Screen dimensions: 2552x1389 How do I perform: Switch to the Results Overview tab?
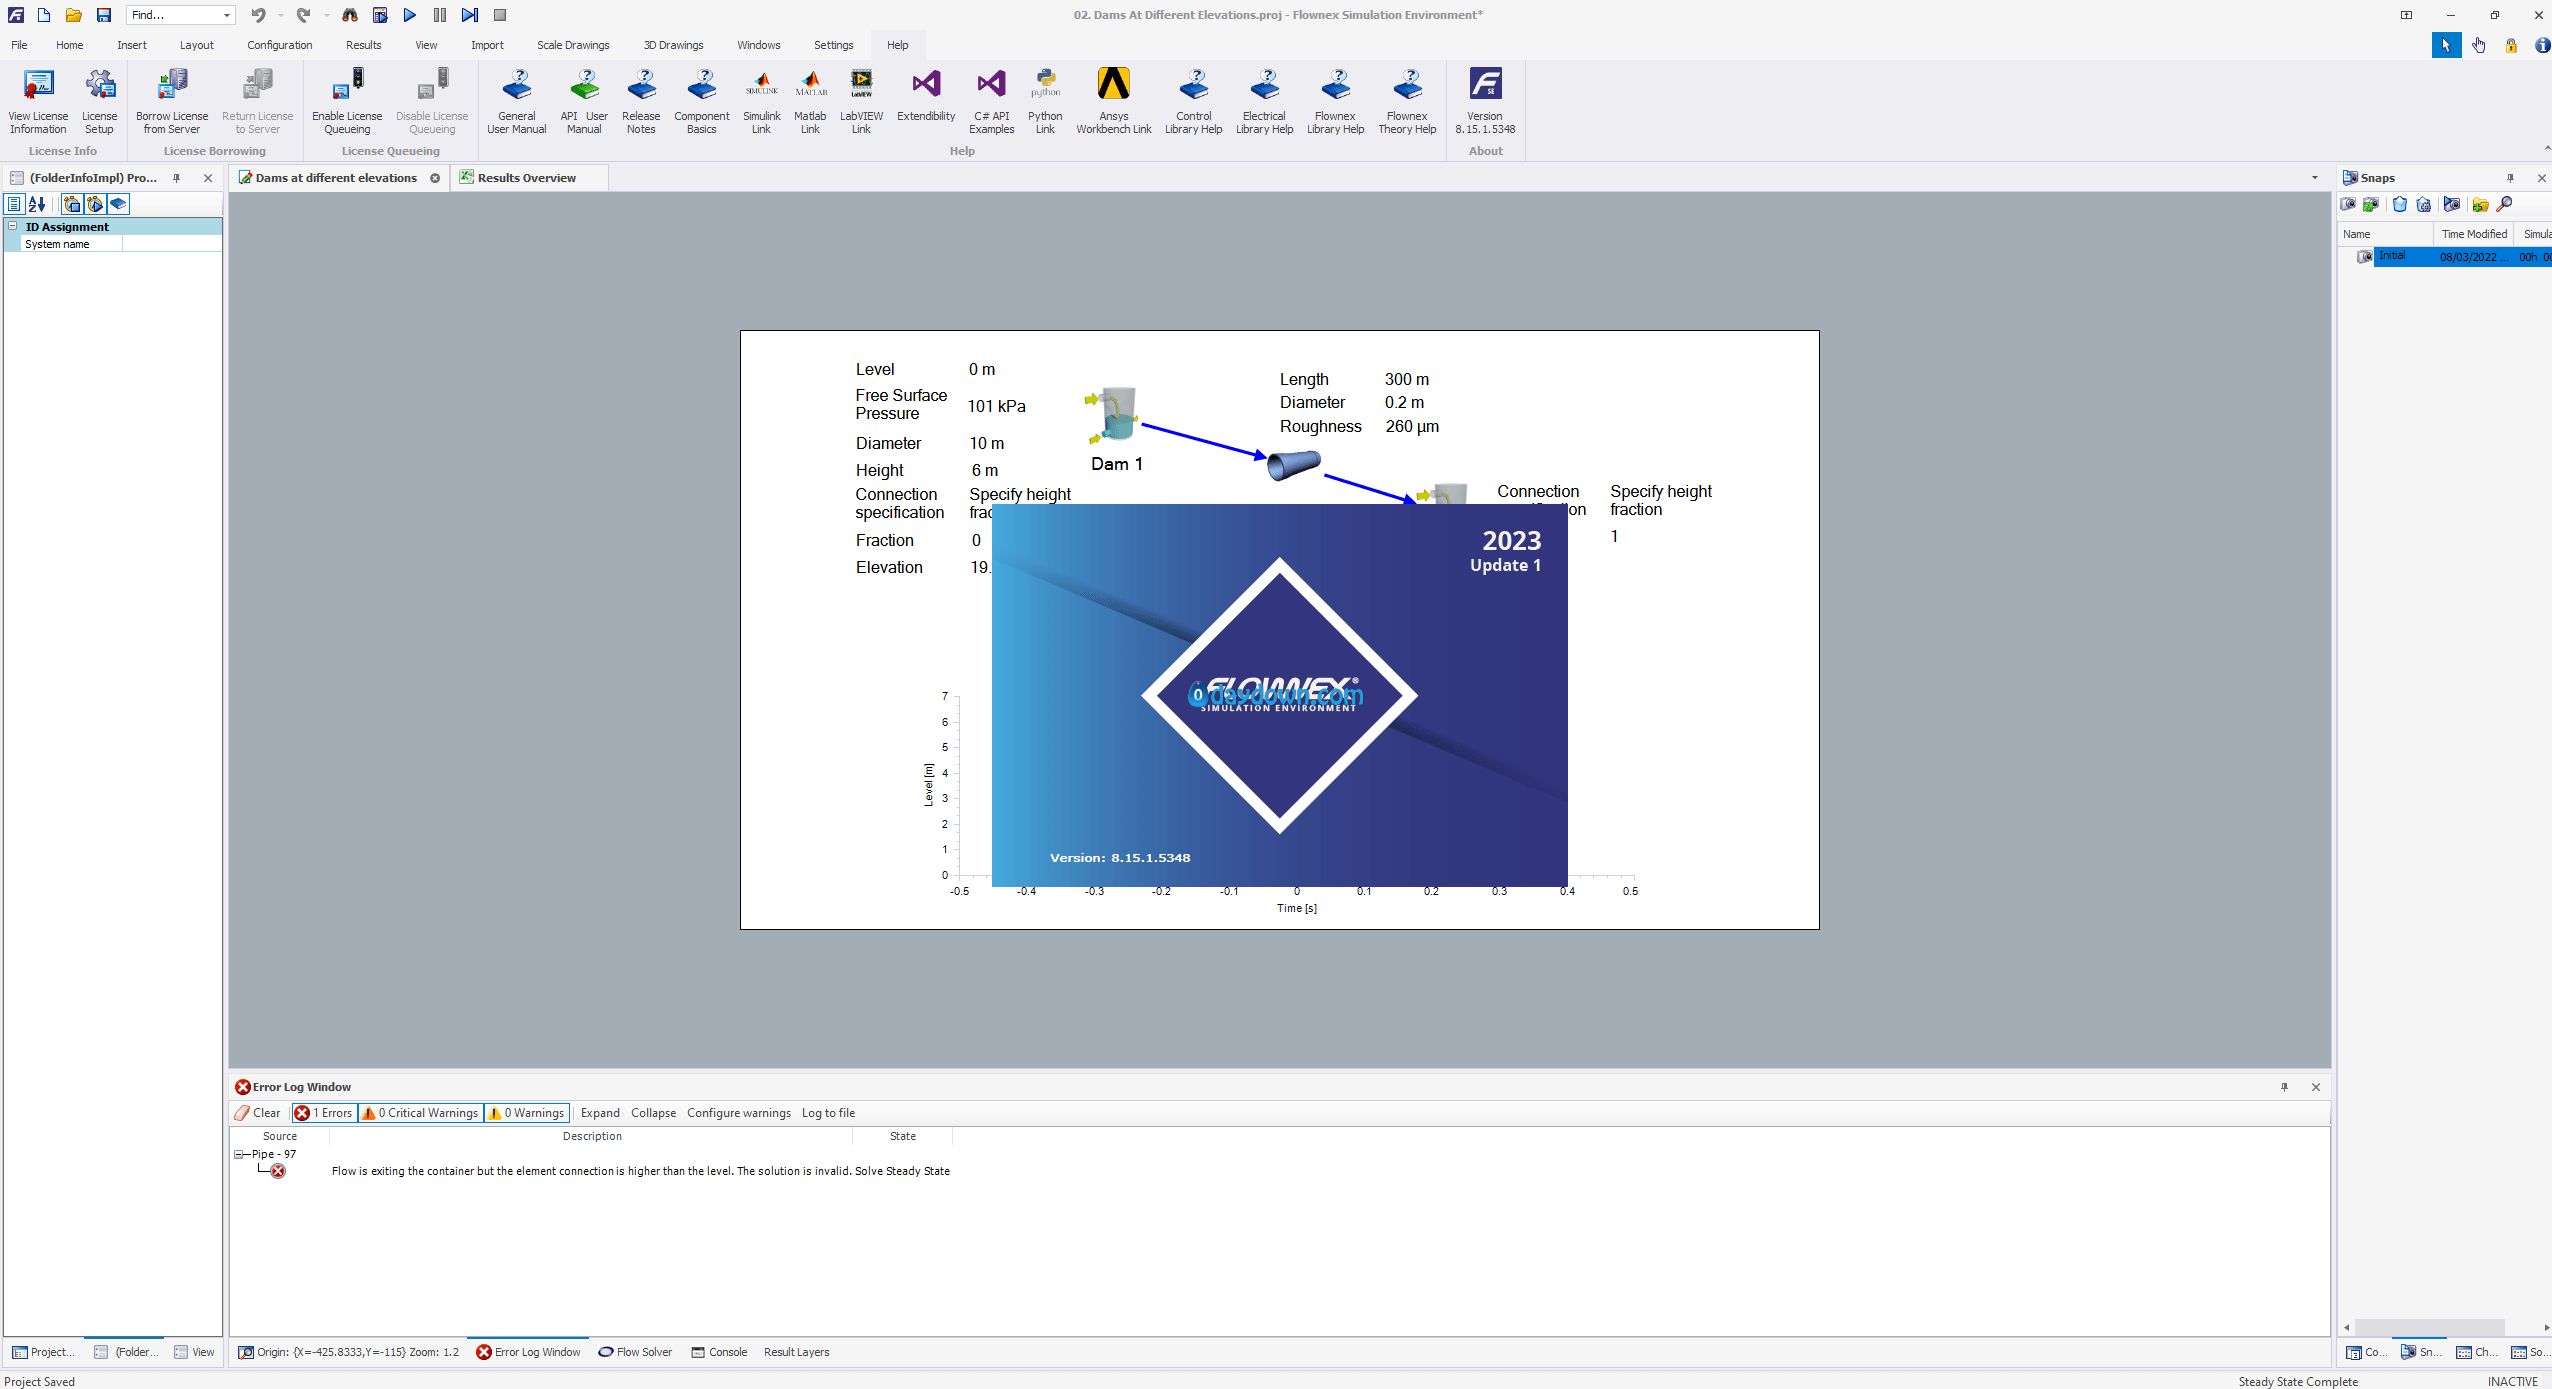pos(526,178)
